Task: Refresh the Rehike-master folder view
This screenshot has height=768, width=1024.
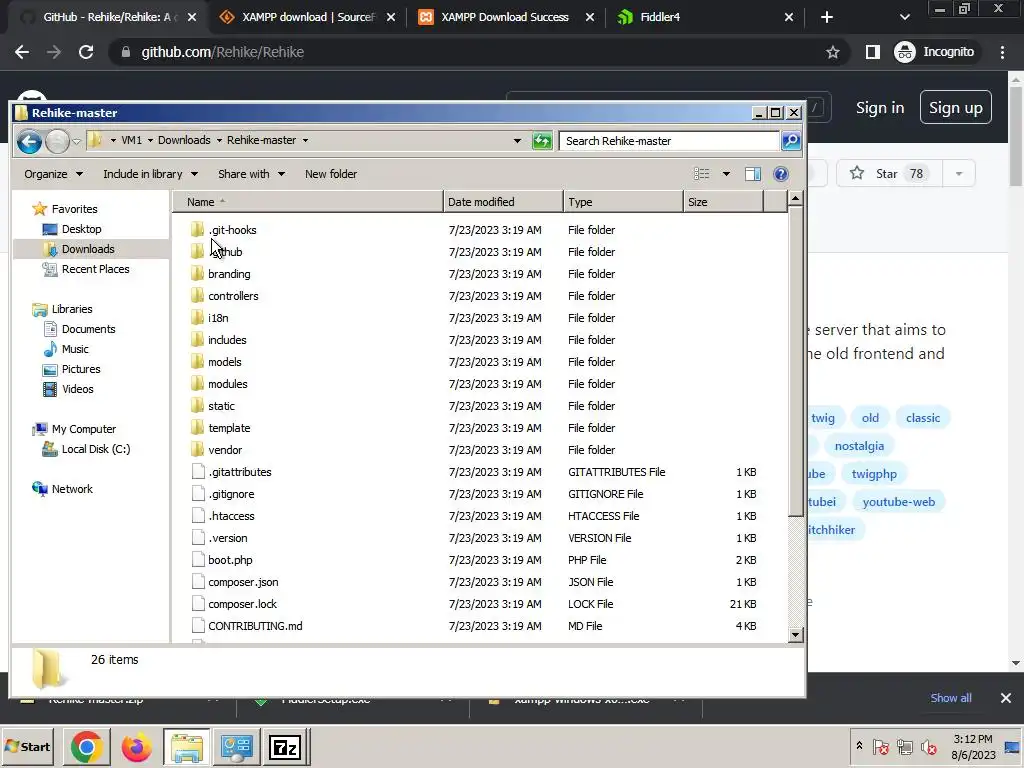Action: [x=542, y=140]
